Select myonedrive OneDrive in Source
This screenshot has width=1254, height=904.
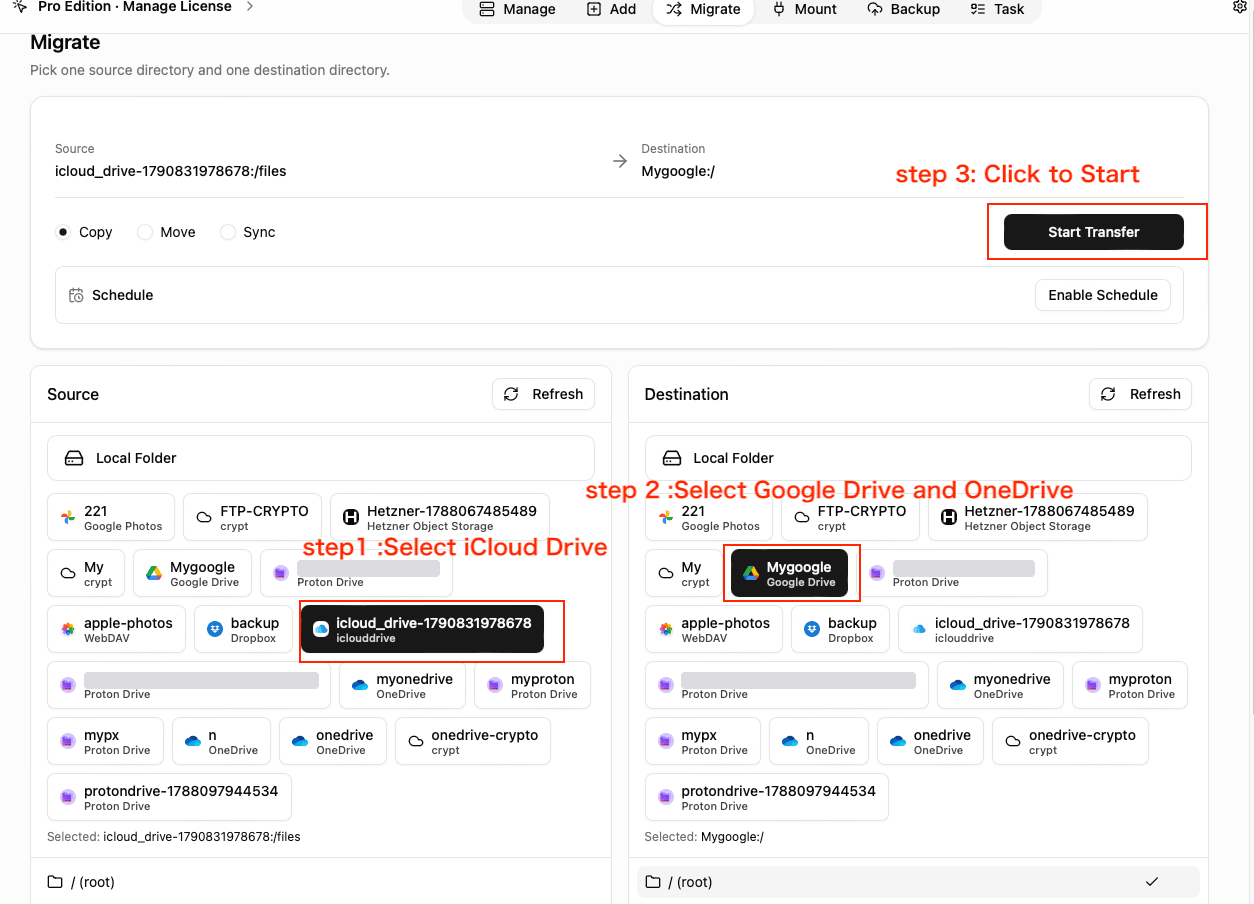pos(402,685)
